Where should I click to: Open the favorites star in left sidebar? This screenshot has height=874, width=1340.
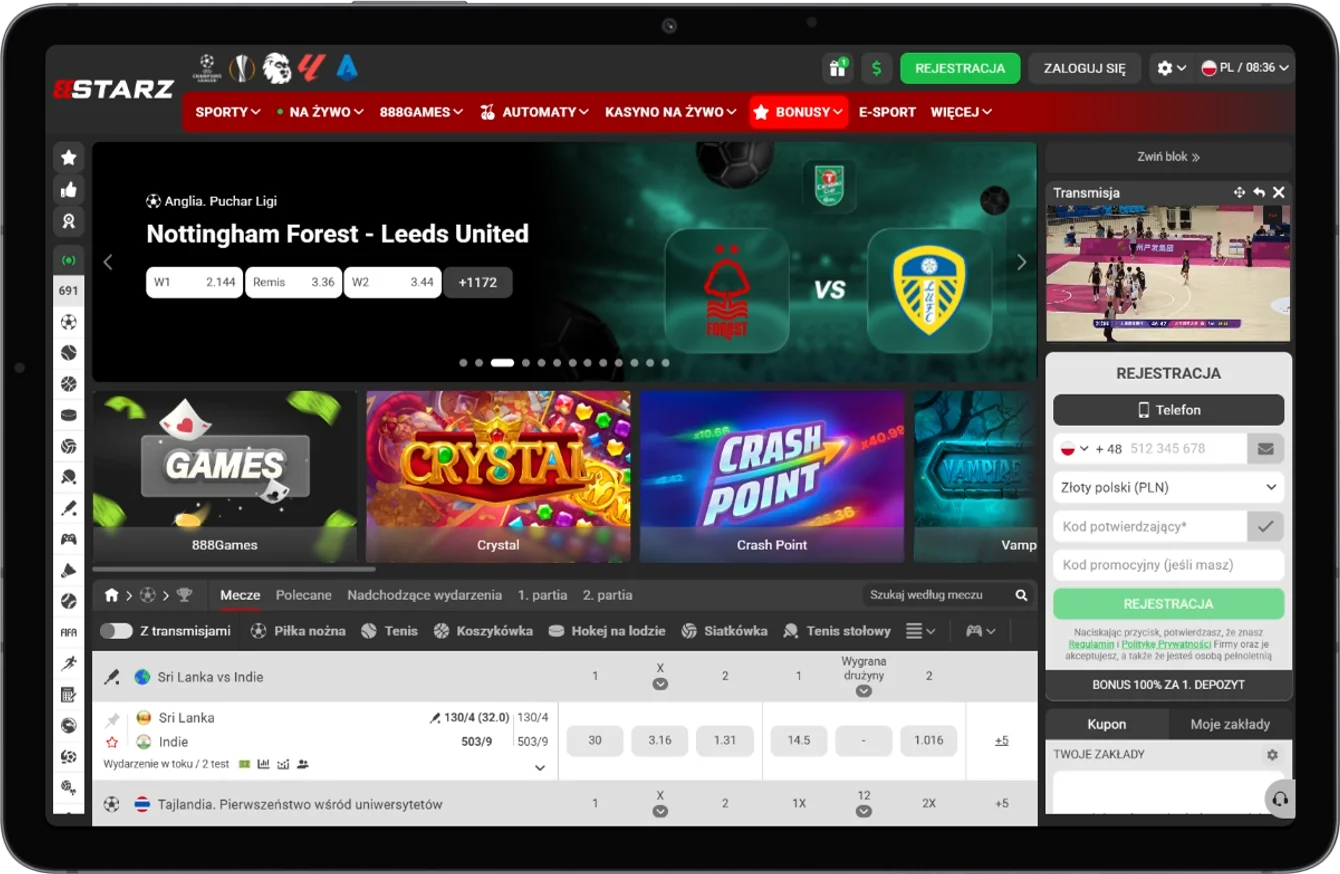[68, 157]
